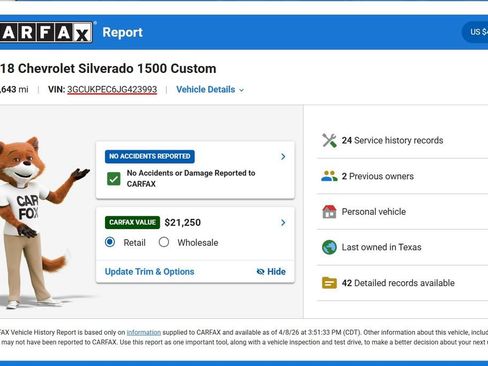Screen dimensions: 488x366
Task: Open the CARFAX Value chevron
Action: click(x=283, y=222)
